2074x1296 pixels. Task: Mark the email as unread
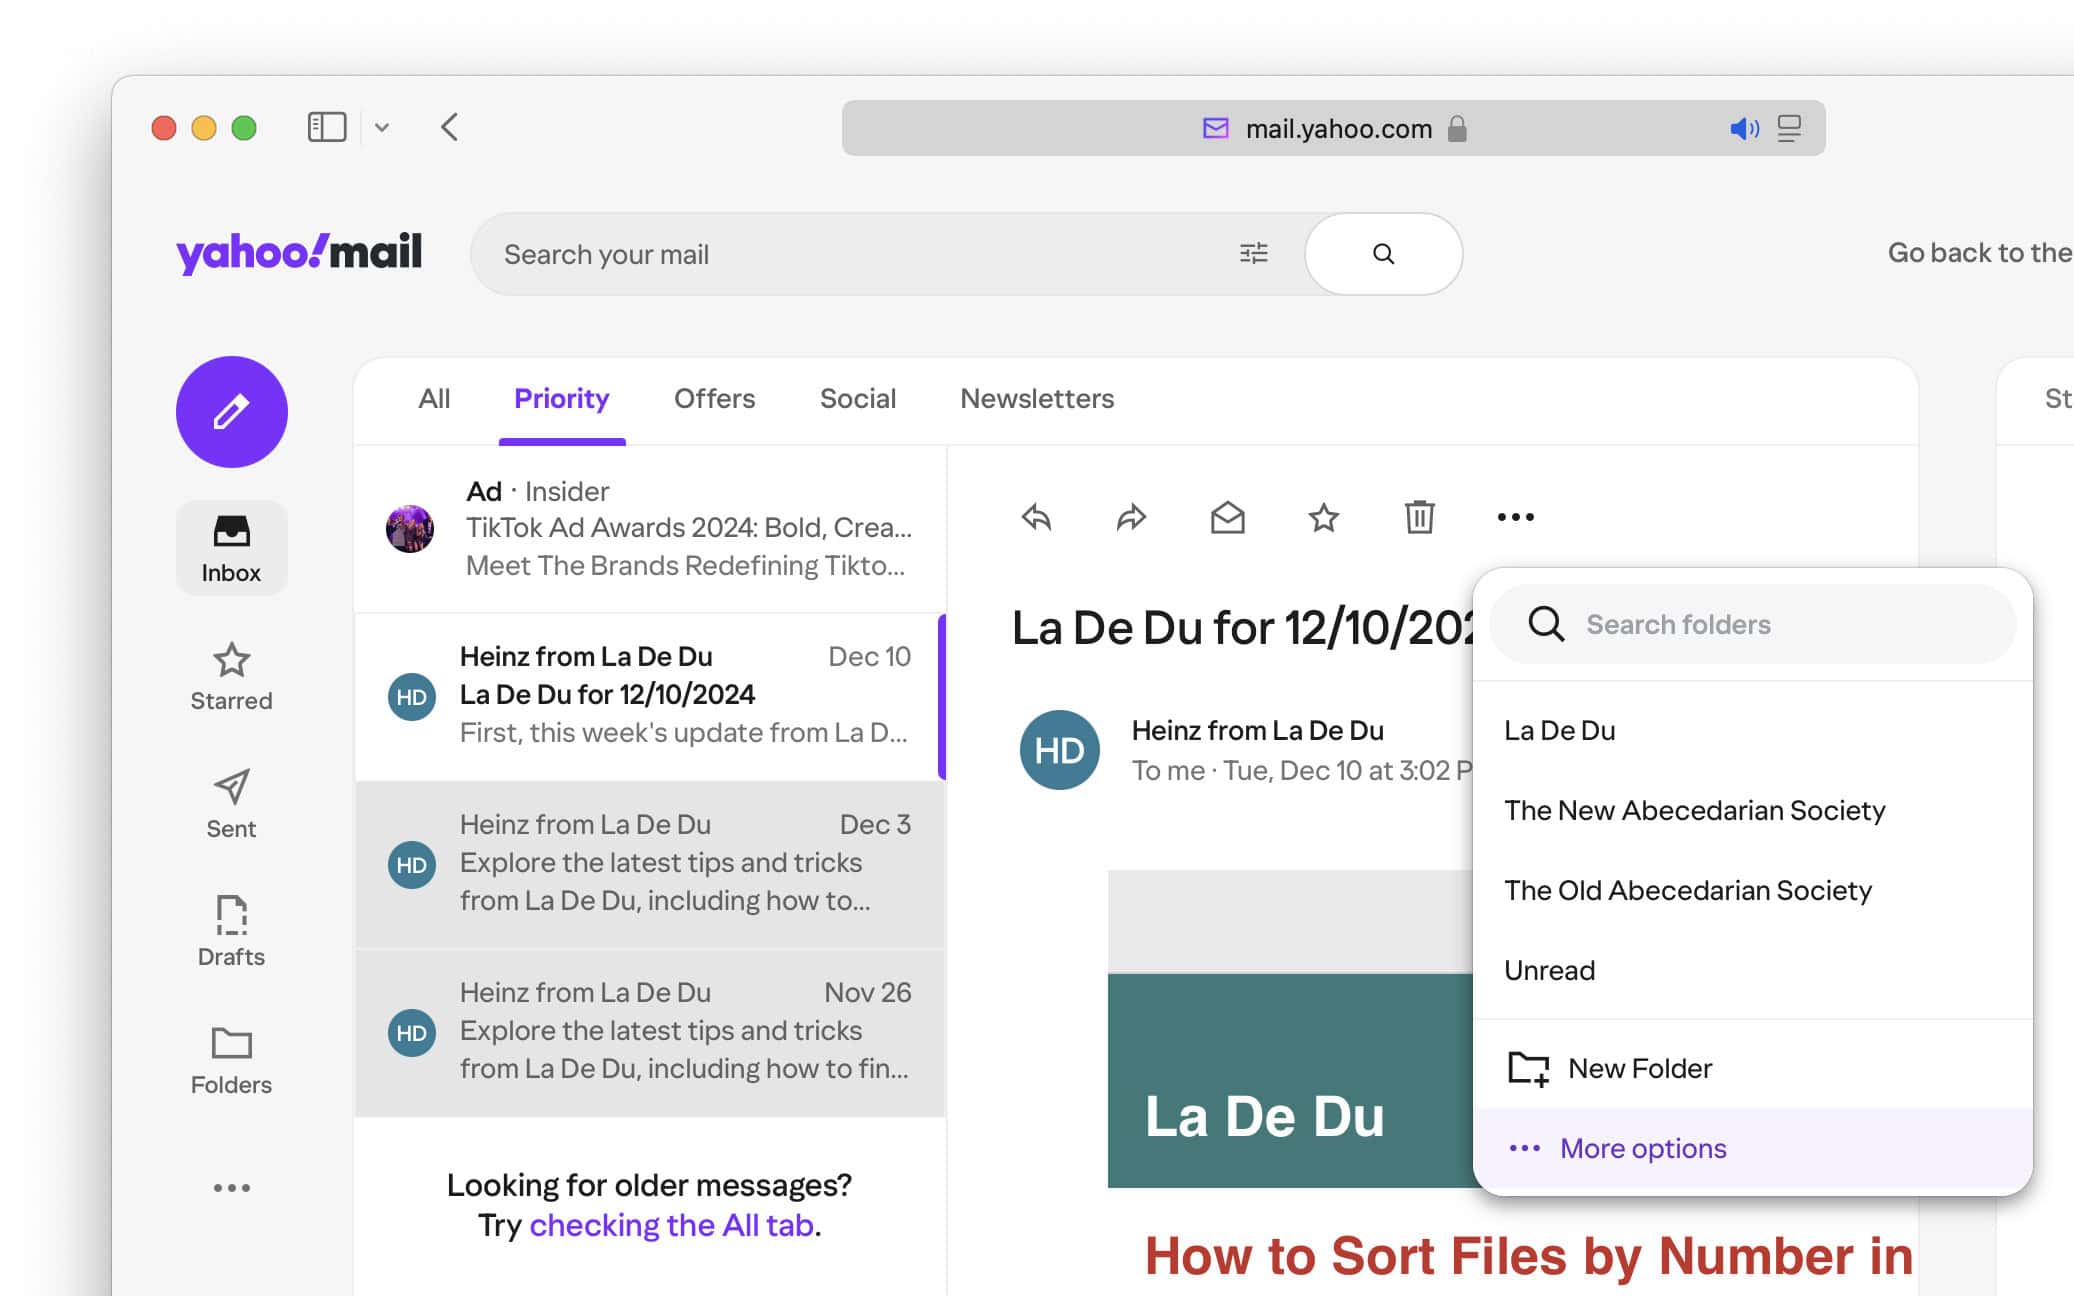(x=1227, y=517)
